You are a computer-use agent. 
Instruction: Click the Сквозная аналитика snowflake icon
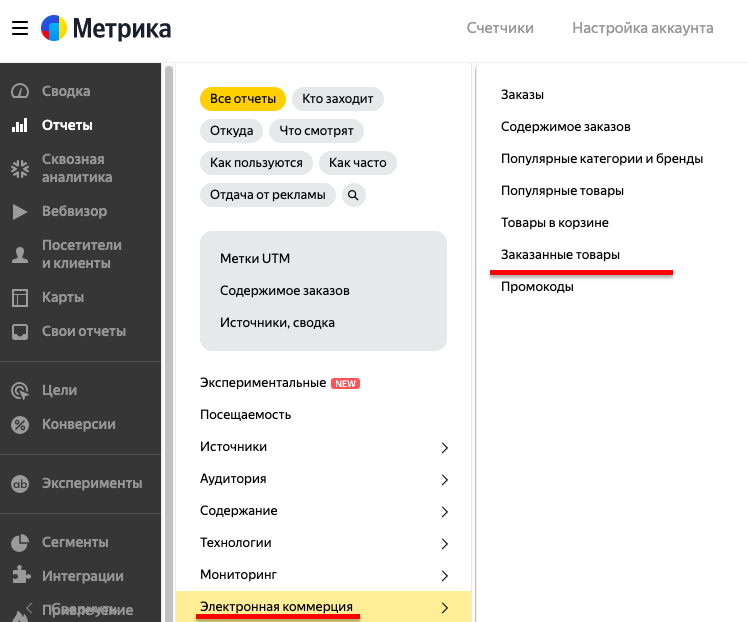tap(20, 168)
